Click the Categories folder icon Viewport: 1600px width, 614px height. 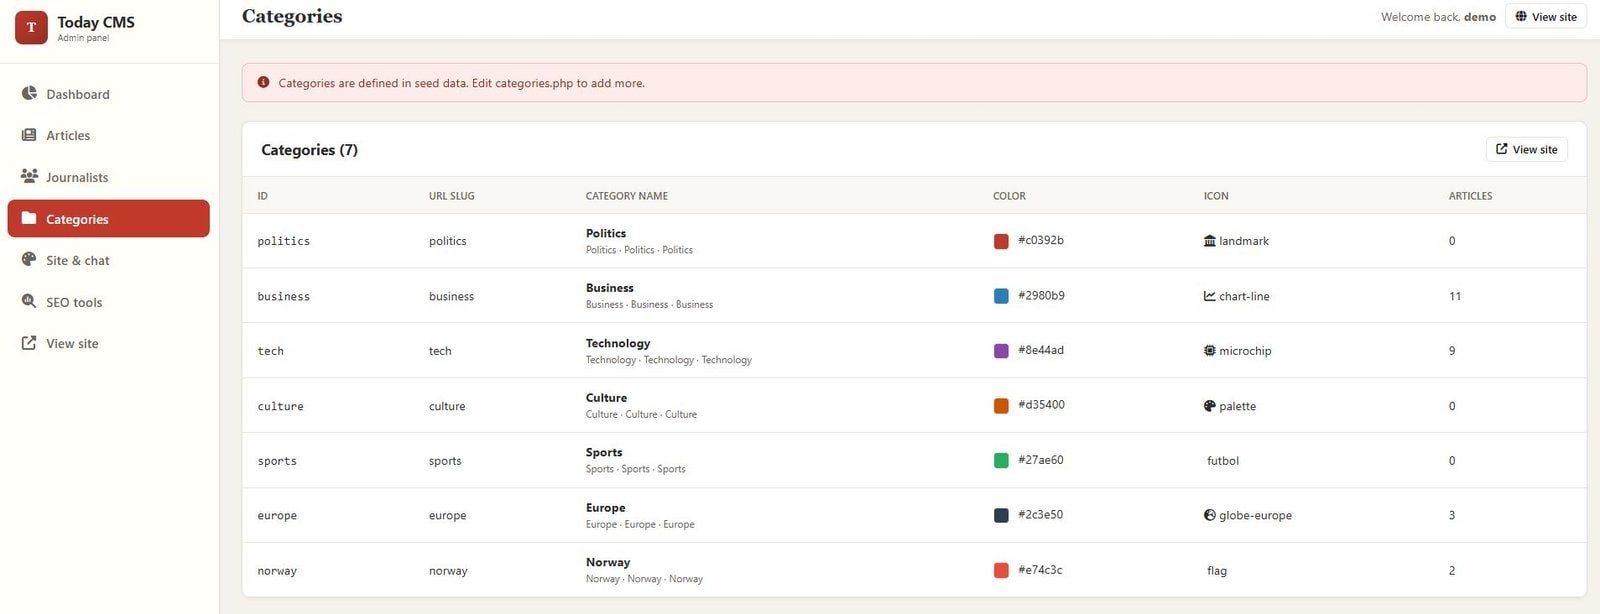(29, 218)
